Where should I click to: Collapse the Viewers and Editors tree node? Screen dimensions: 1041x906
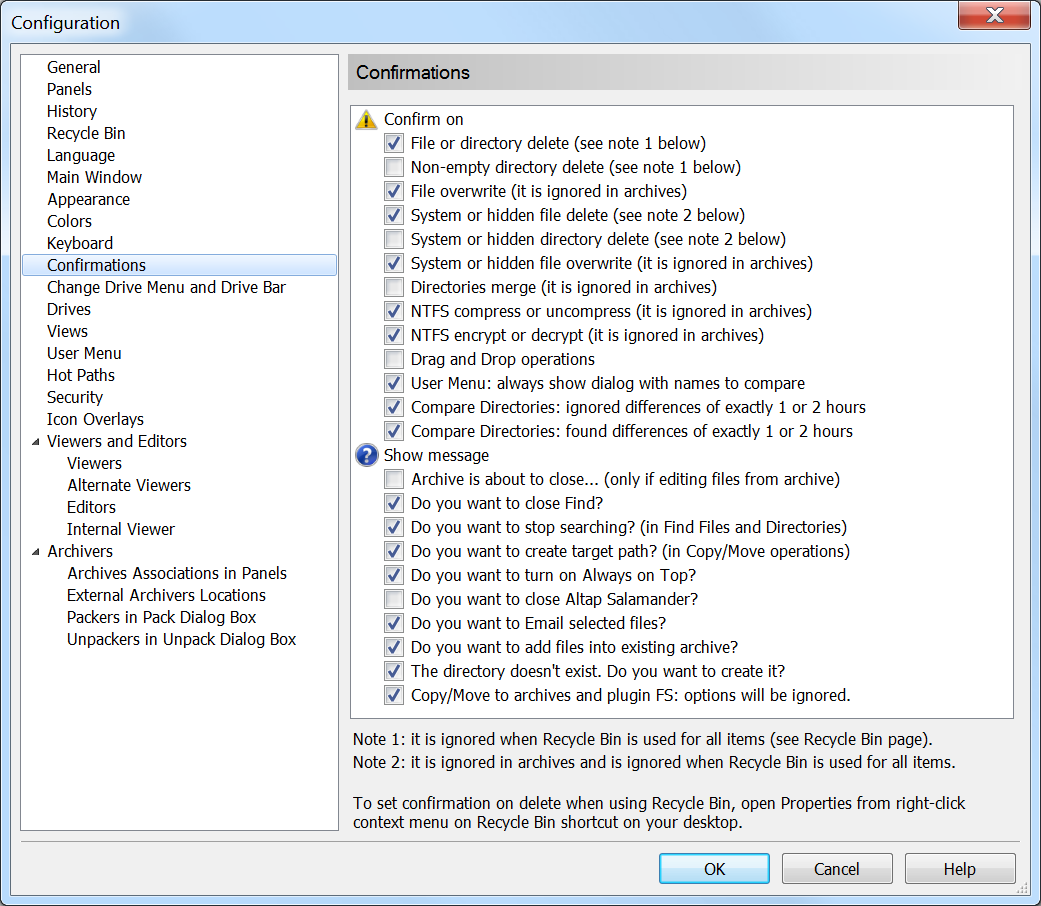click(x=34, y=442)
